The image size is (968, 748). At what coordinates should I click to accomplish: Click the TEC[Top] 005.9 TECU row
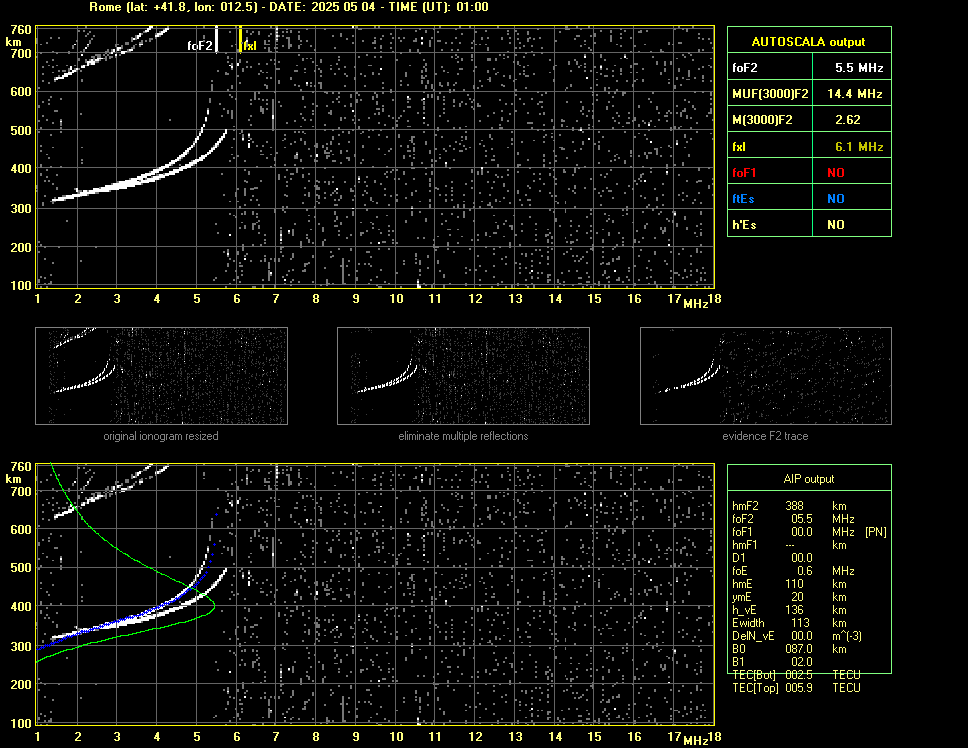[796, 688]
